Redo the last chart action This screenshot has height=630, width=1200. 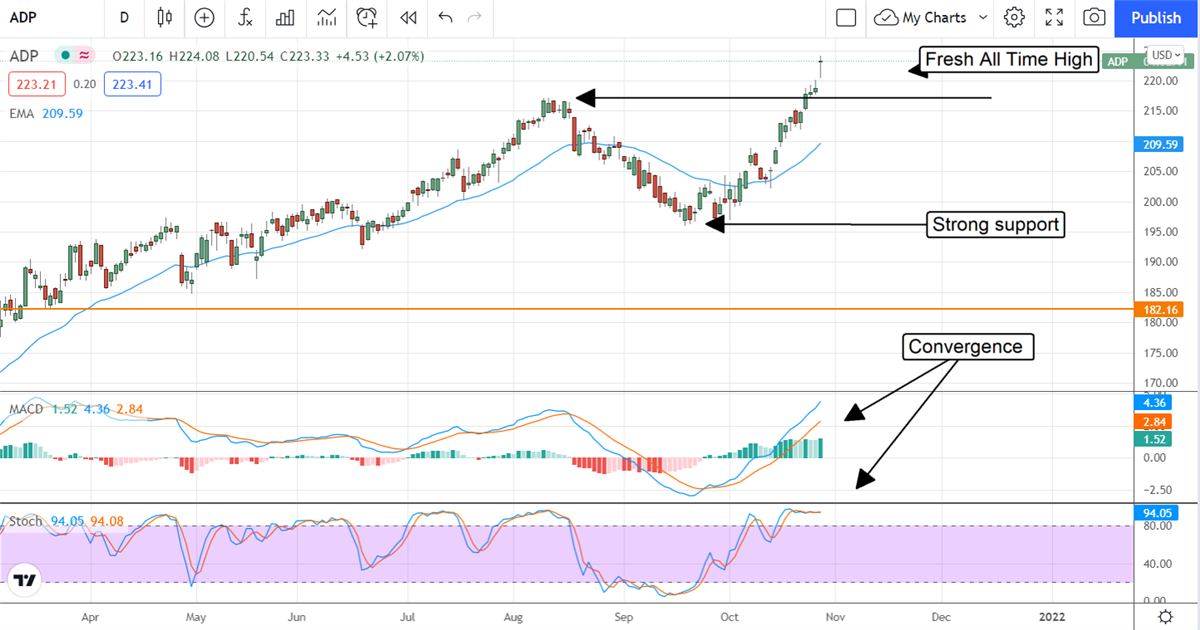[475, 17]
